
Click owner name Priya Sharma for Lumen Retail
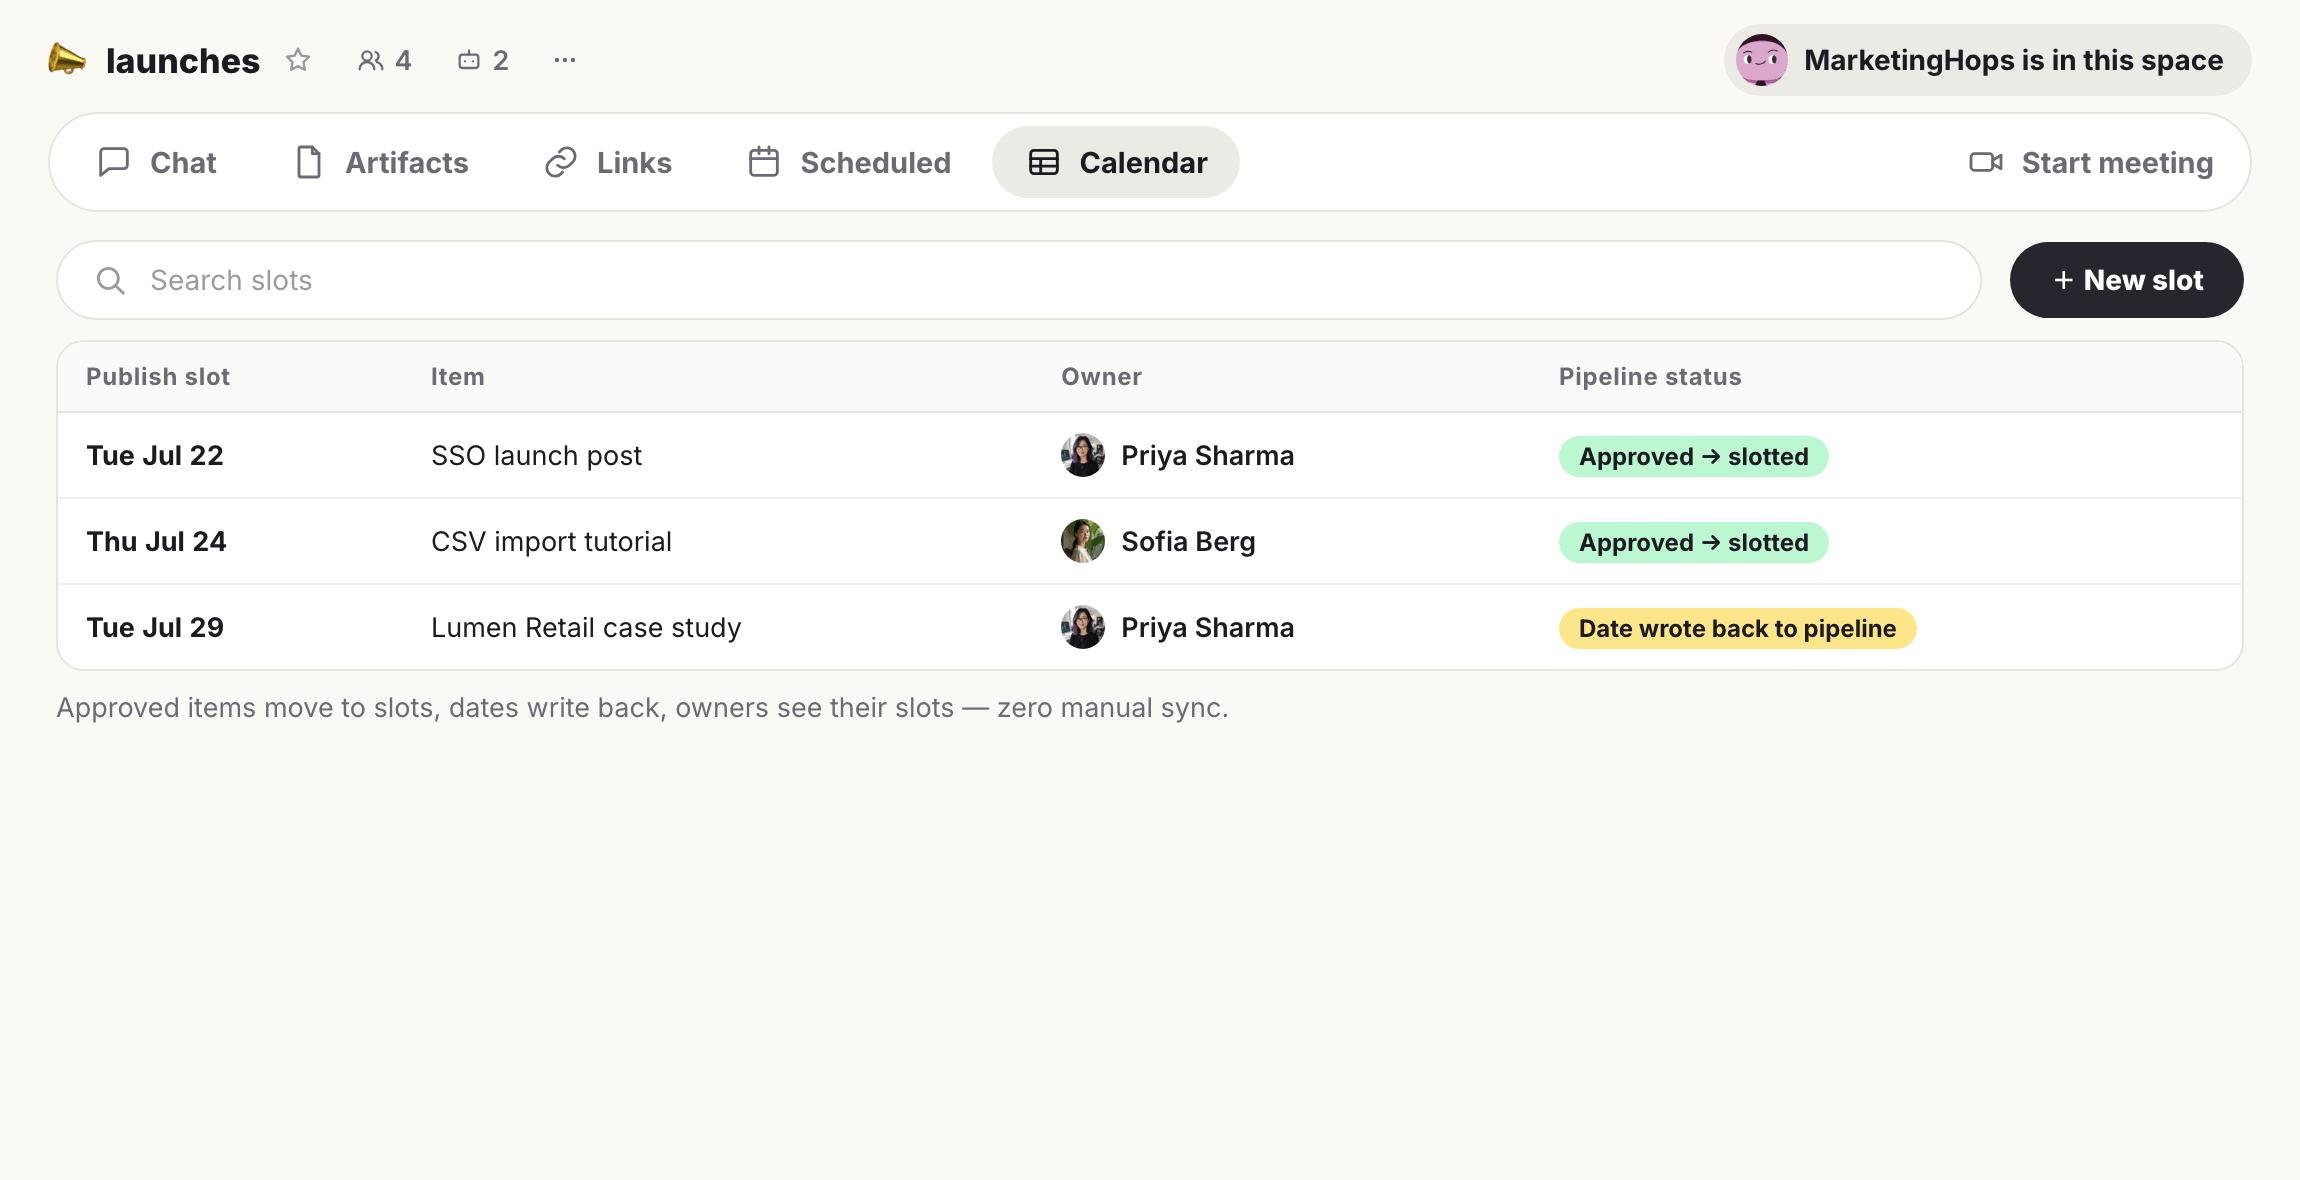click(1207, 628)
